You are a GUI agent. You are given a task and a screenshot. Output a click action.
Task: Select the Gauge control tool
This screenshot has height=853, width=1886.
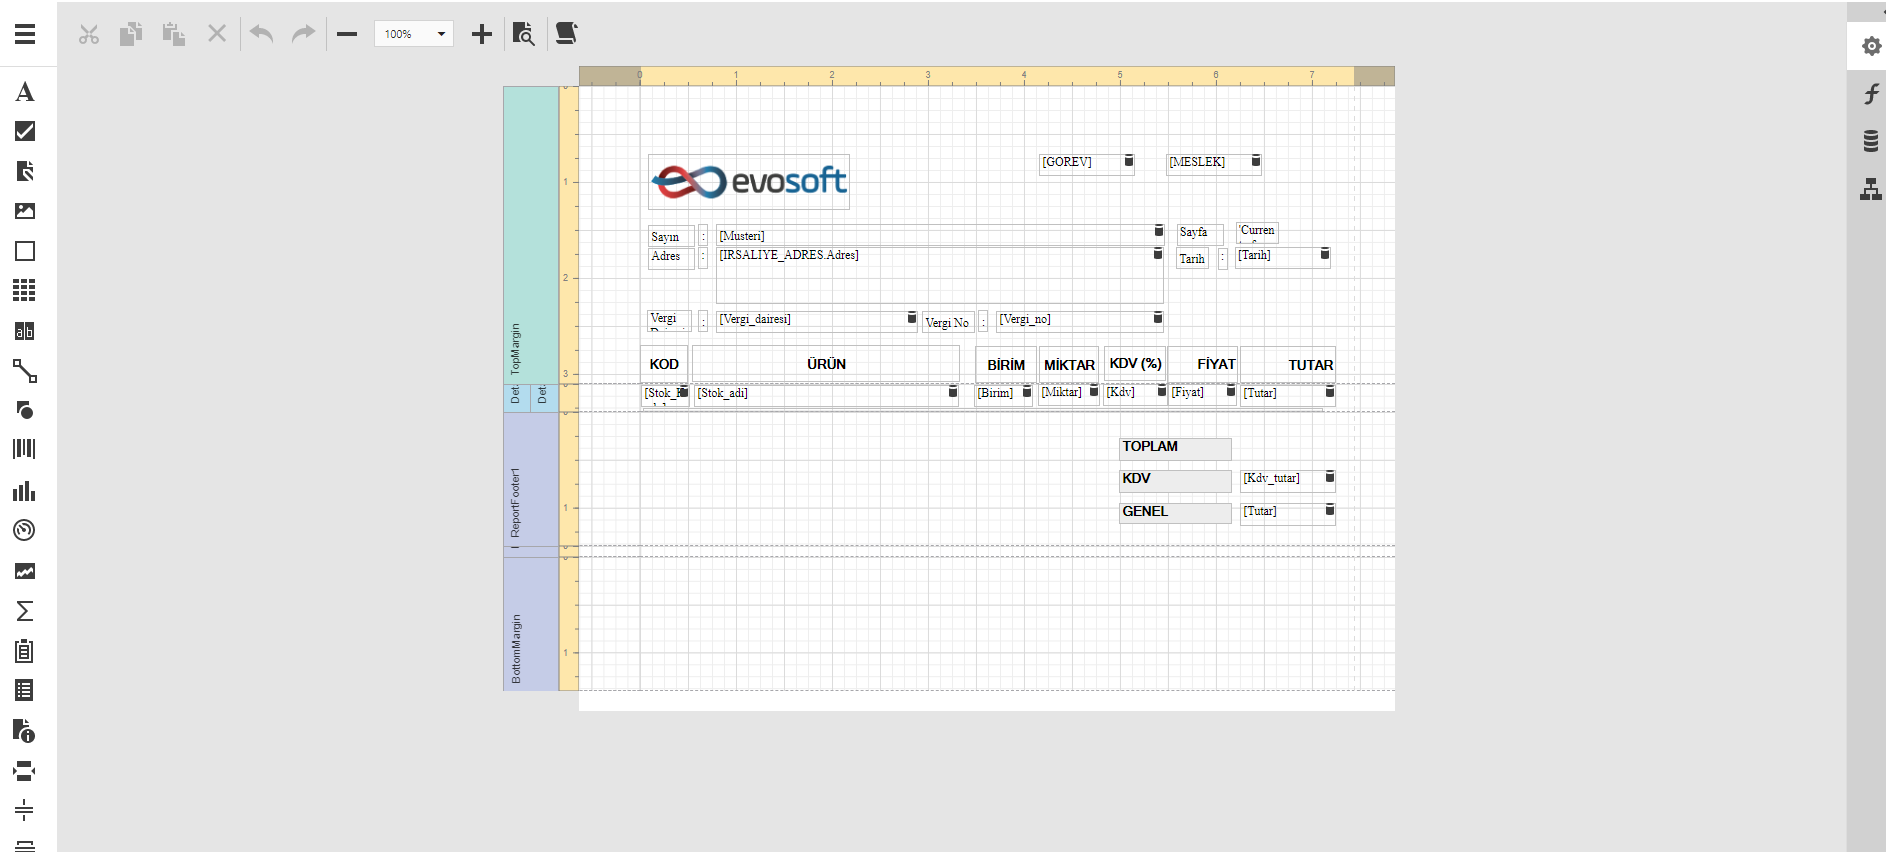[25, 530]
